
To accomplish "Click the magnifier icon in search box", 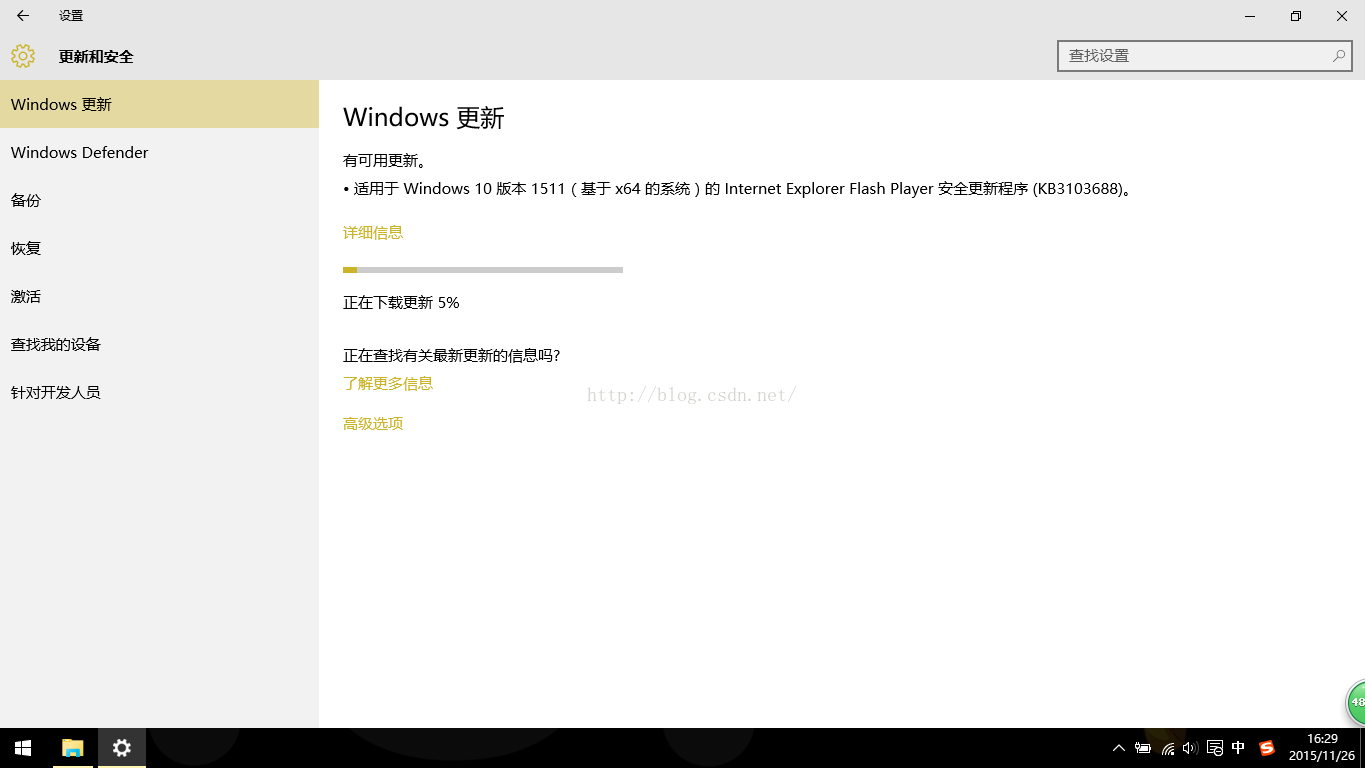I will tap(1339, 56).
